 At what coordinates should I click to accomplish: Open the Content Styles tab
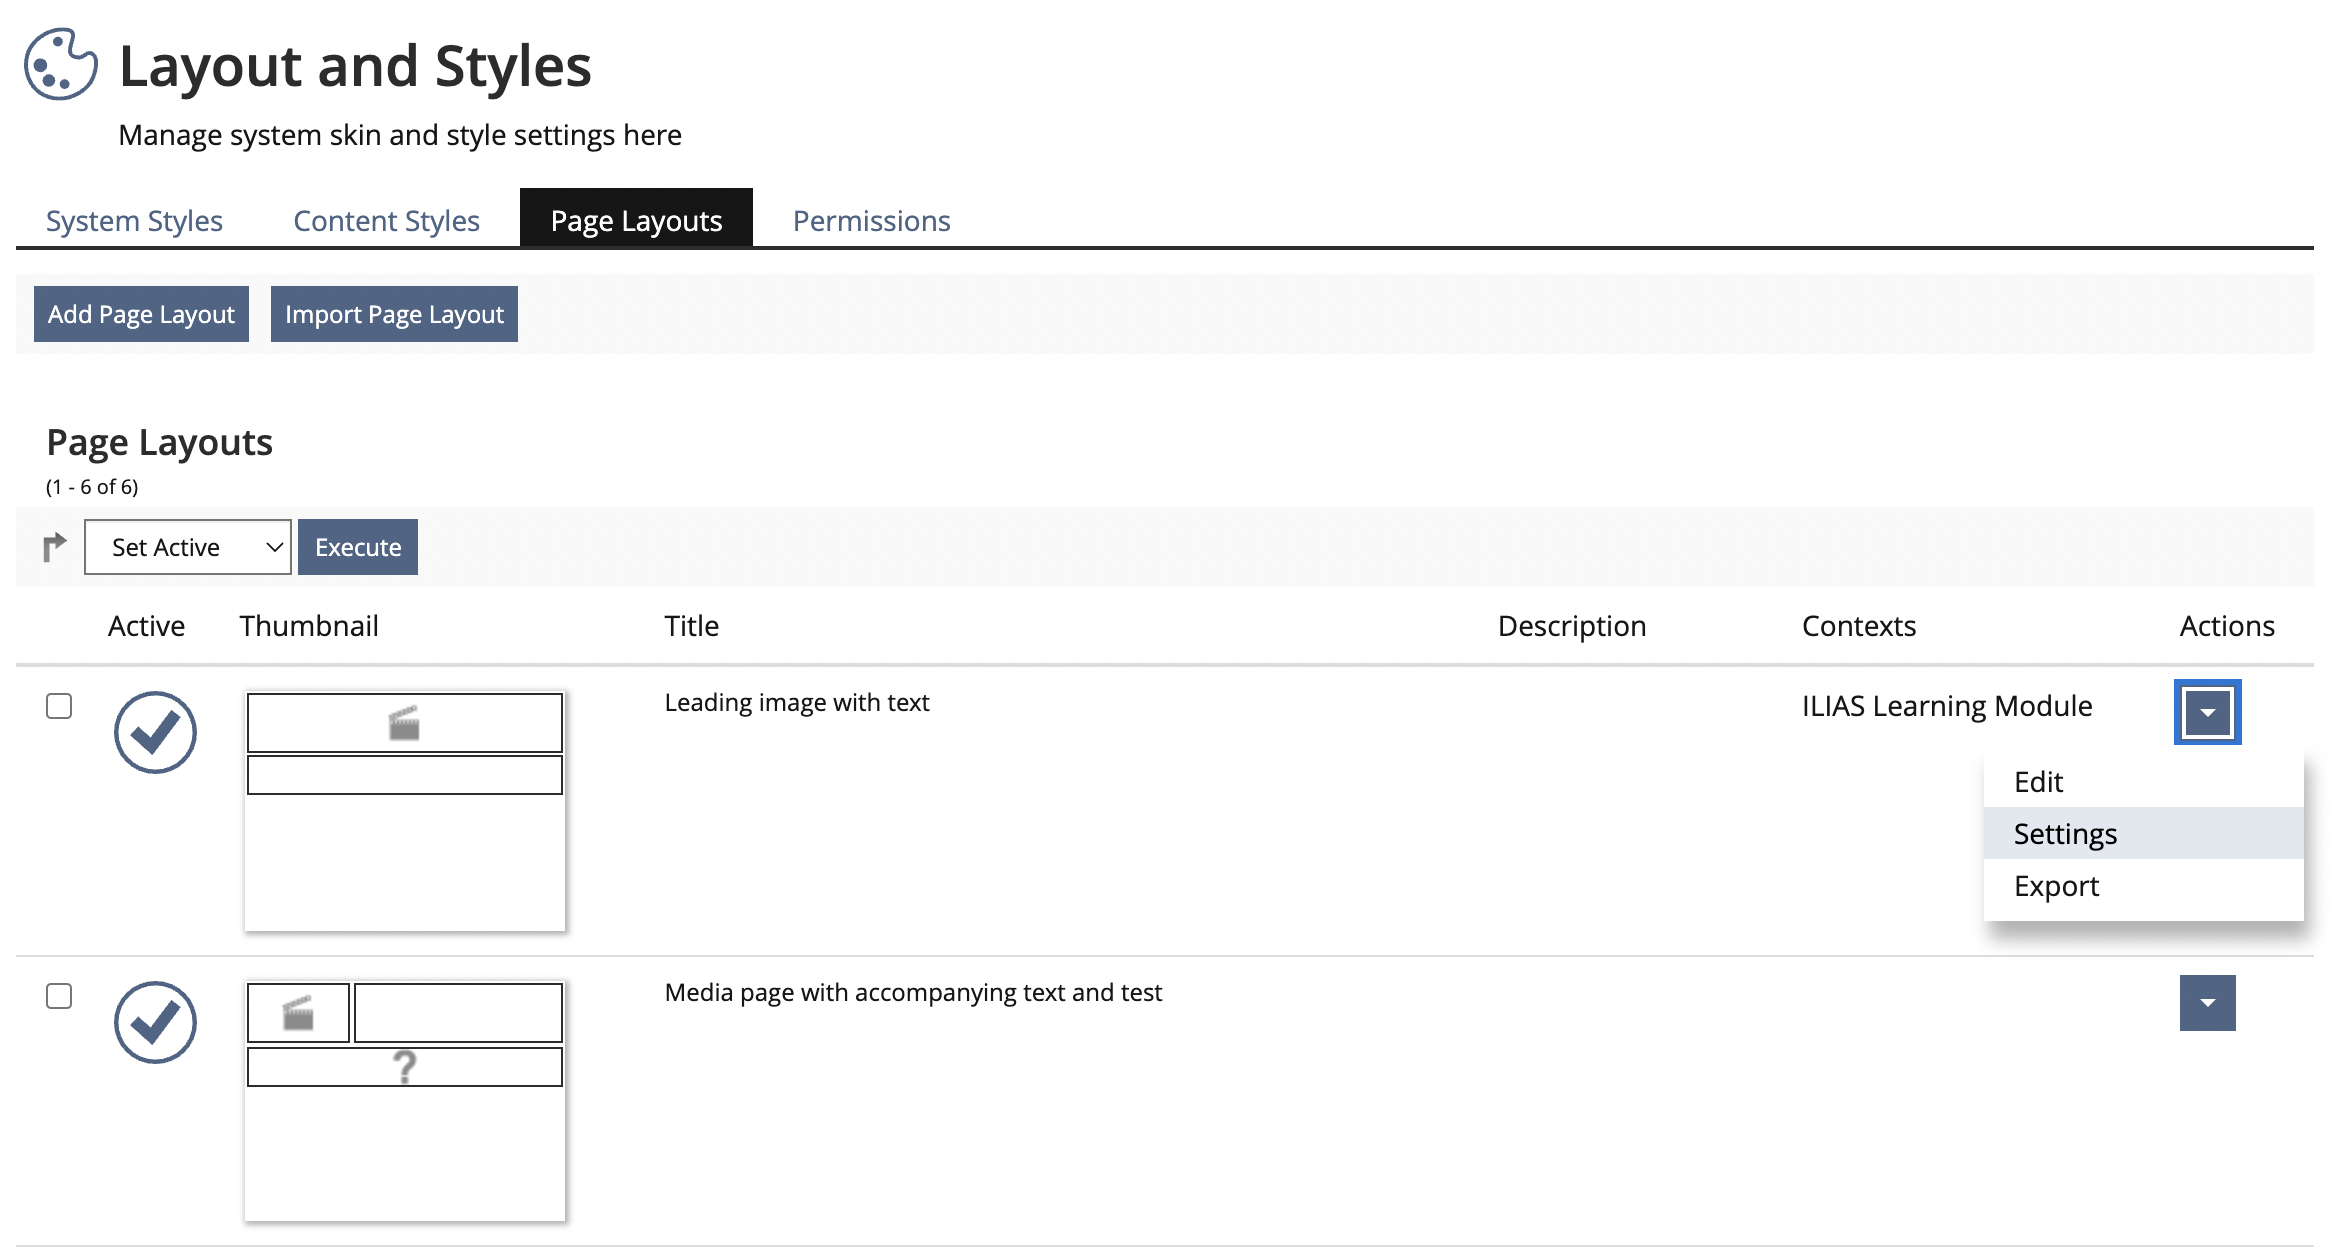click(386, 221)
